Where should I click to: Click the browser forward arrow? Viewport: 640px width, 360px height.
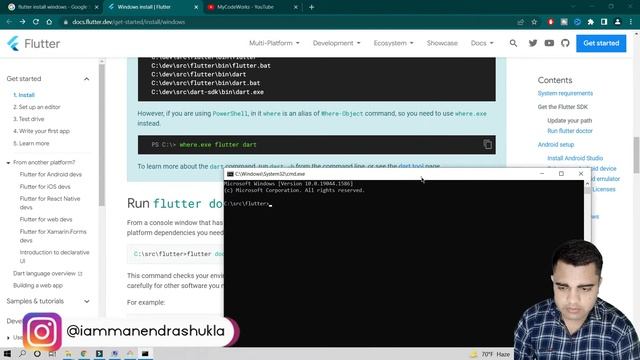(22, 22)
